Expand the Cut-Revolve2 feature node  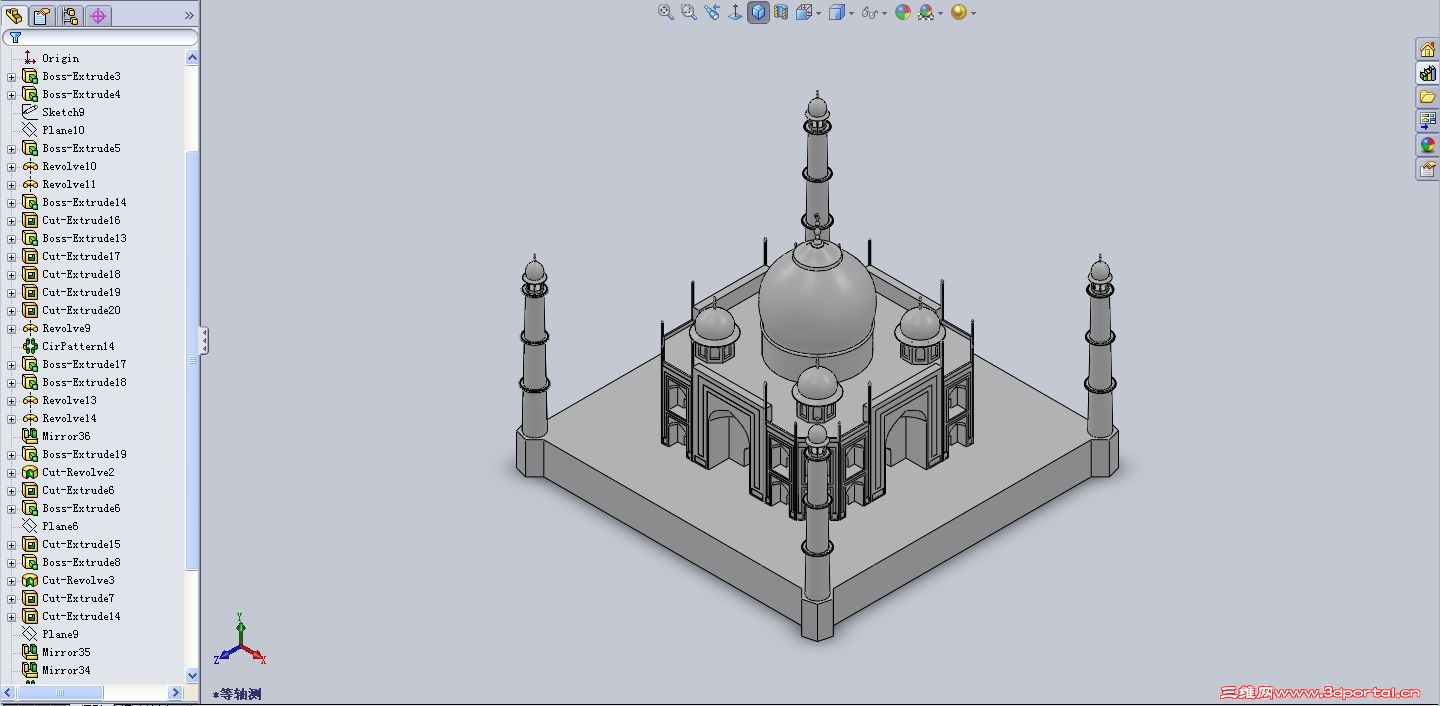(12, 473)
